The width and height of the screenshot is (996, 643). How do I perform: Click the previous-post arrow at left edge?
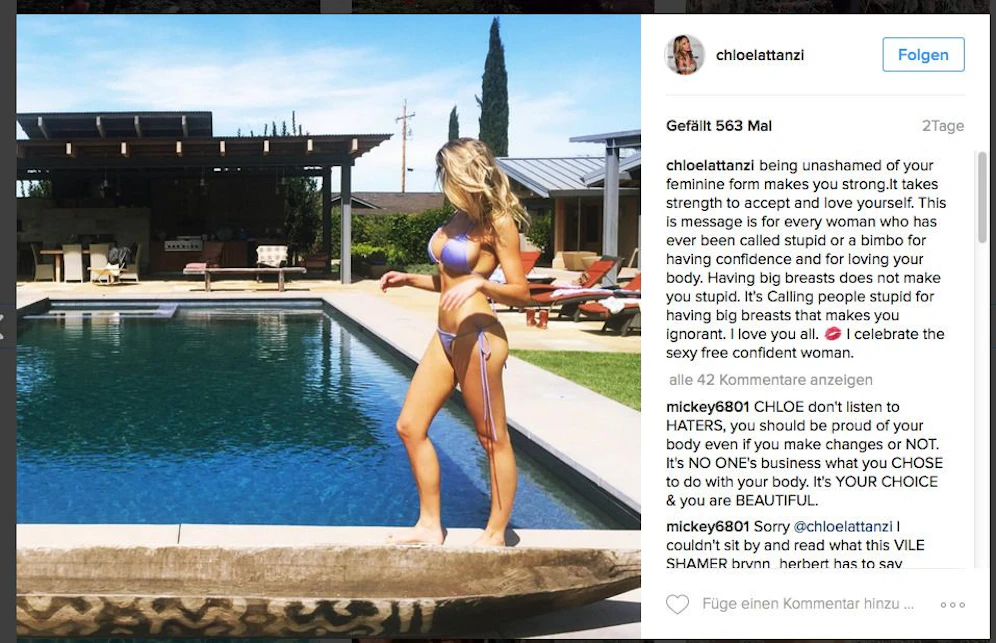3,327
